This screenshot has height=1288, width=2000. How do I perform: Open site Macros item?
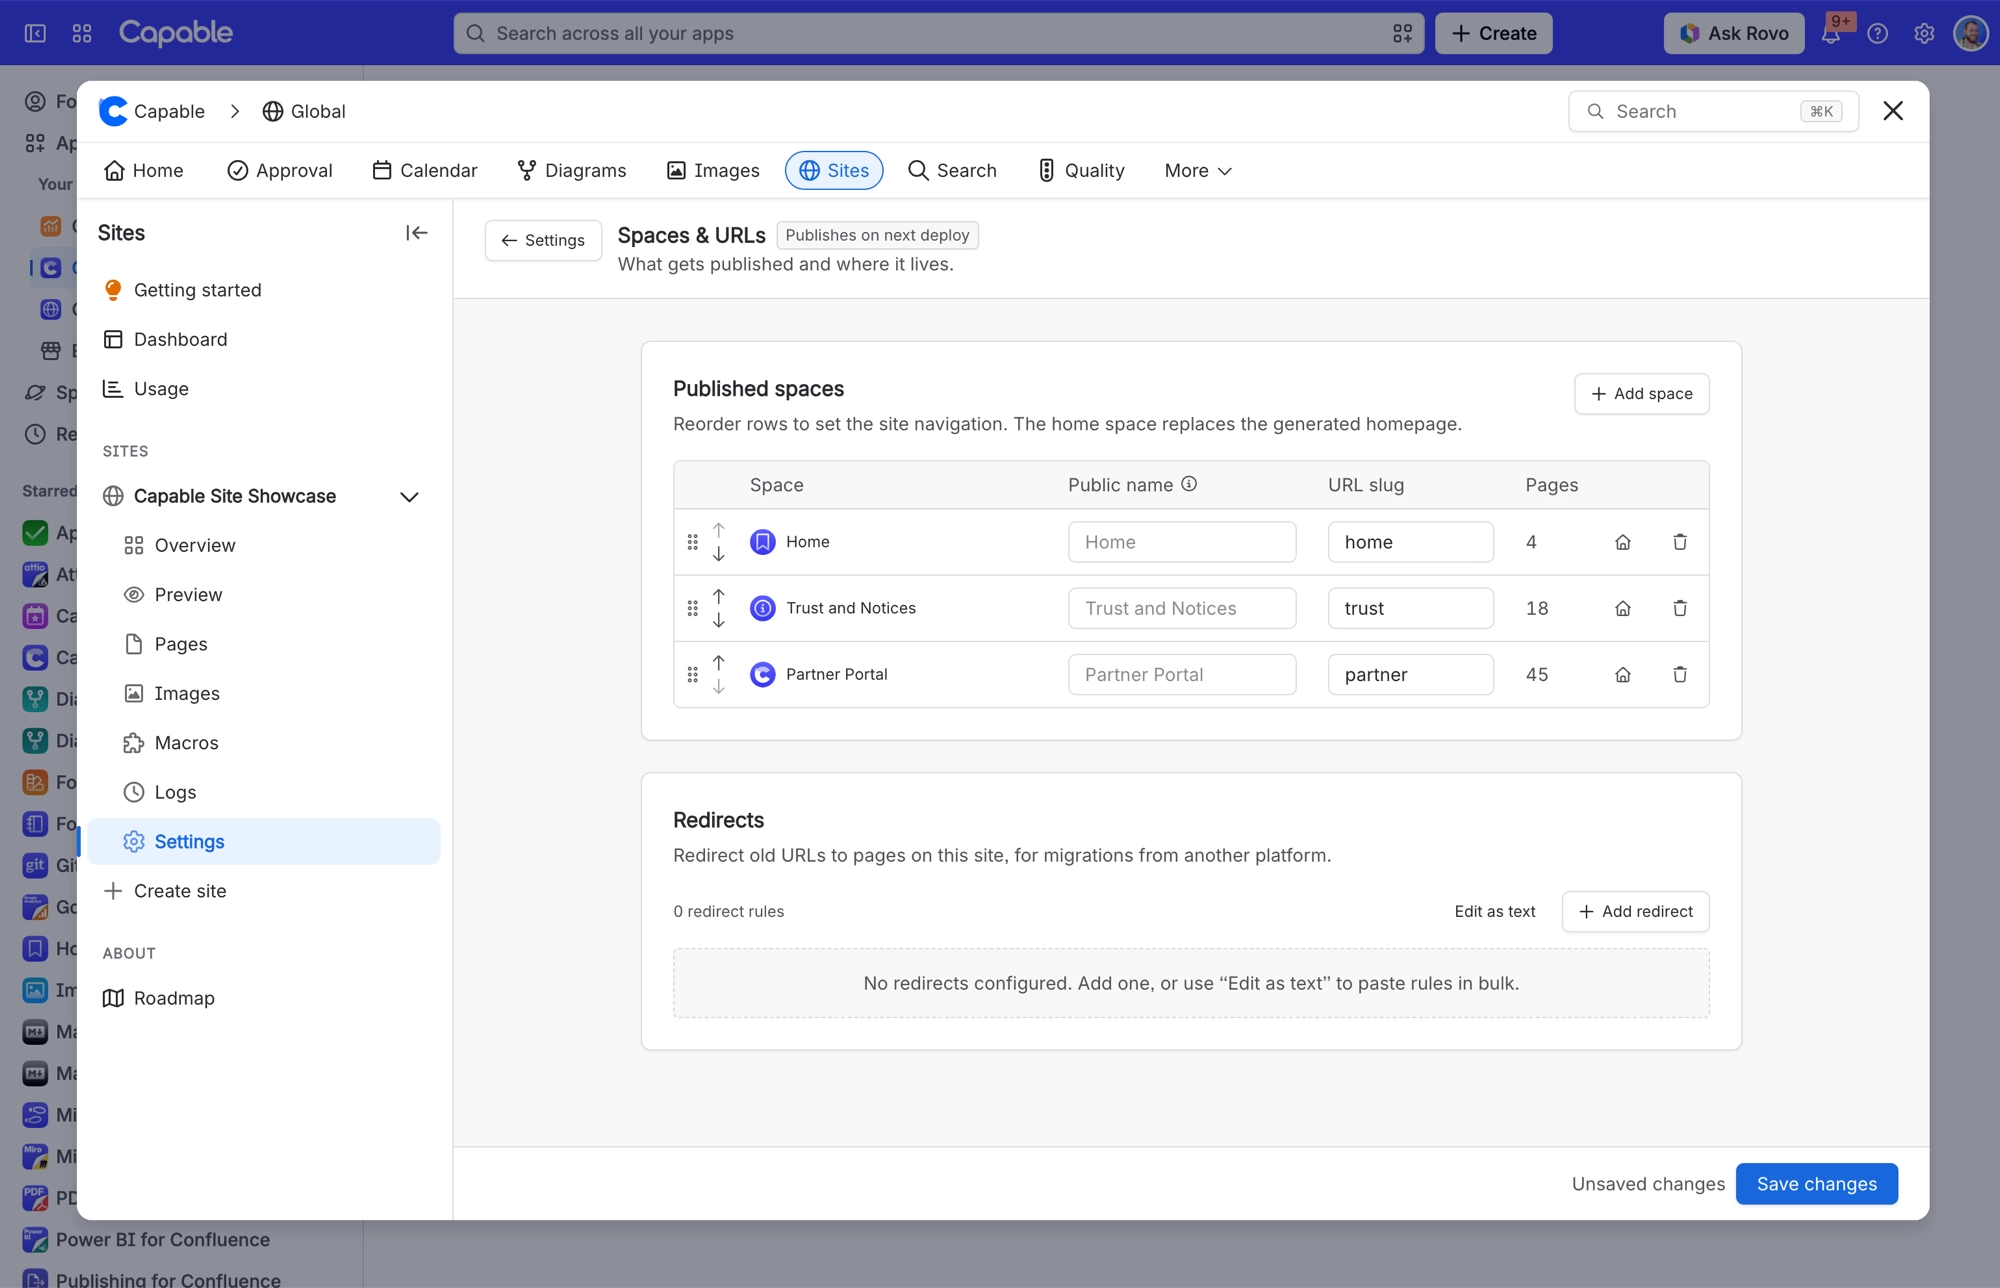point(264,743)
